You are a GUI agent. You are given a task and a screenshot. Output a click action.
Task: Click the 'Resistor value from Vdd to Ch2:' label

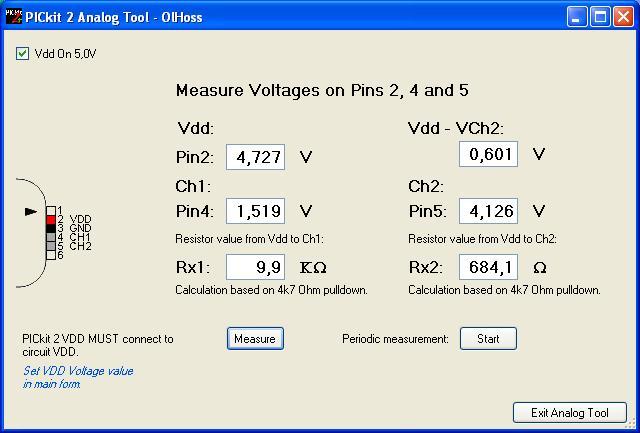tap(482, 239)
